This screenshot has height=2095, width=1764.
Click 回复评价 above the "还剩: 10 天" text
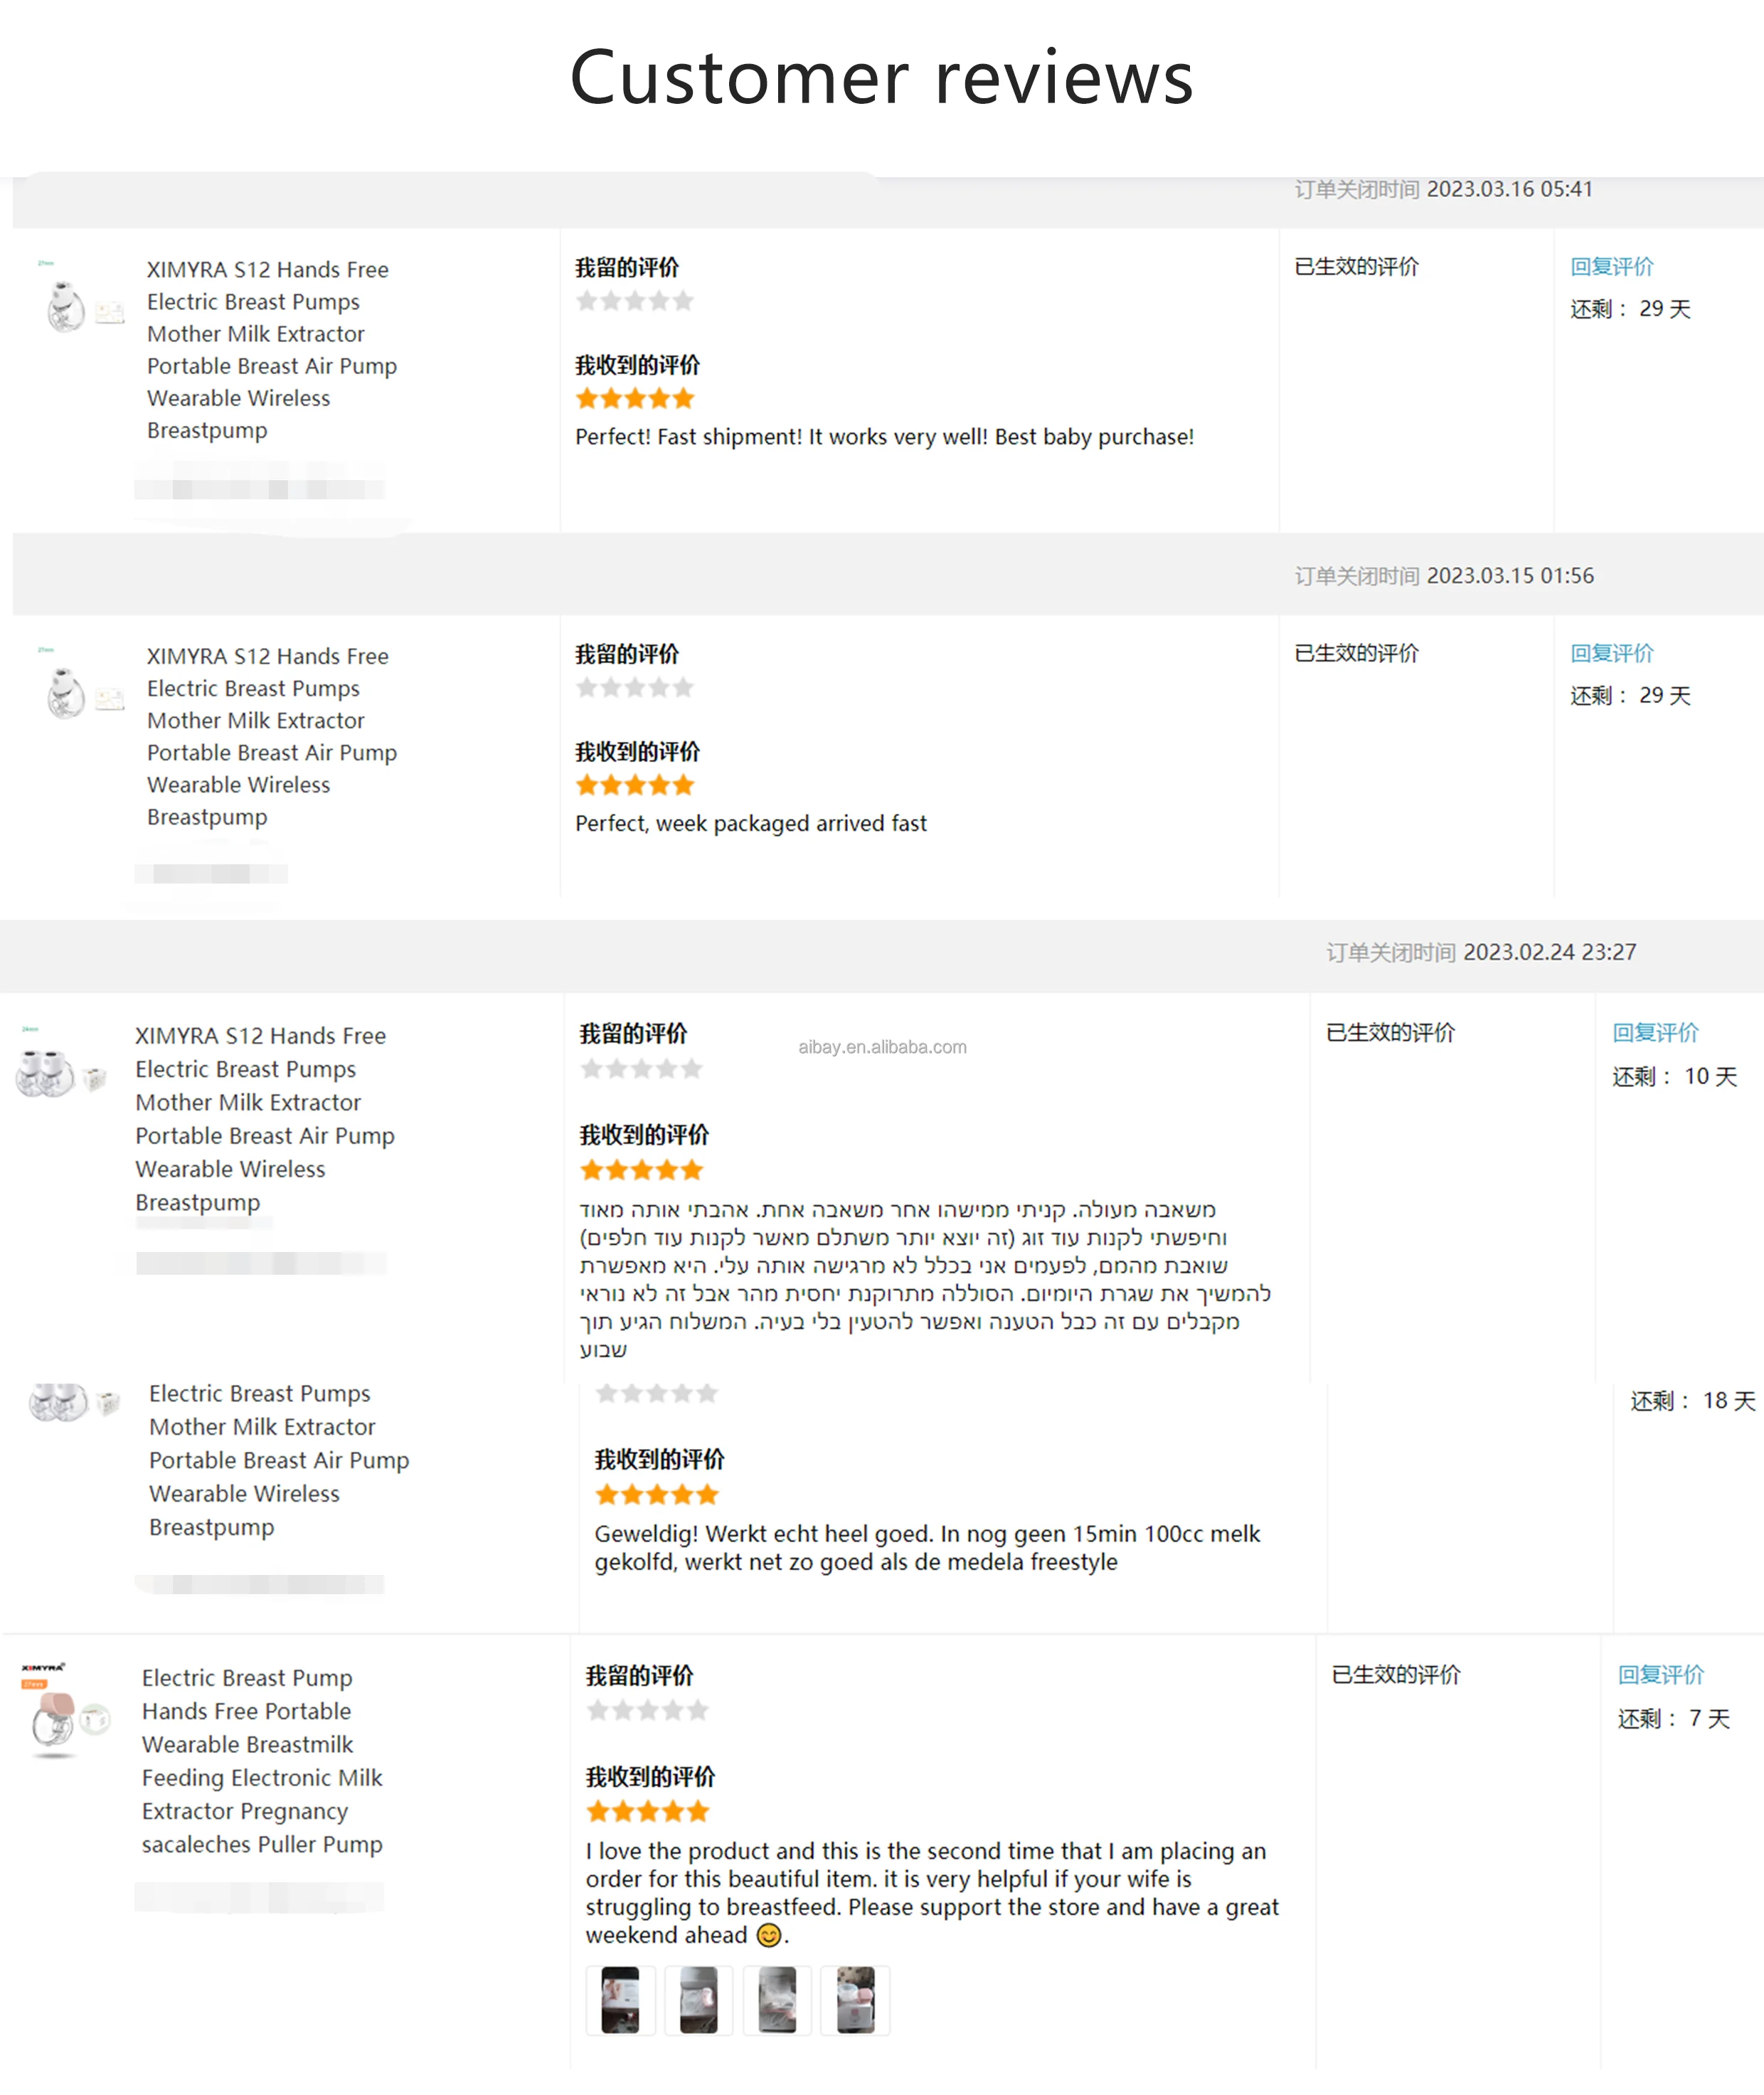tap(1655, 1033)
